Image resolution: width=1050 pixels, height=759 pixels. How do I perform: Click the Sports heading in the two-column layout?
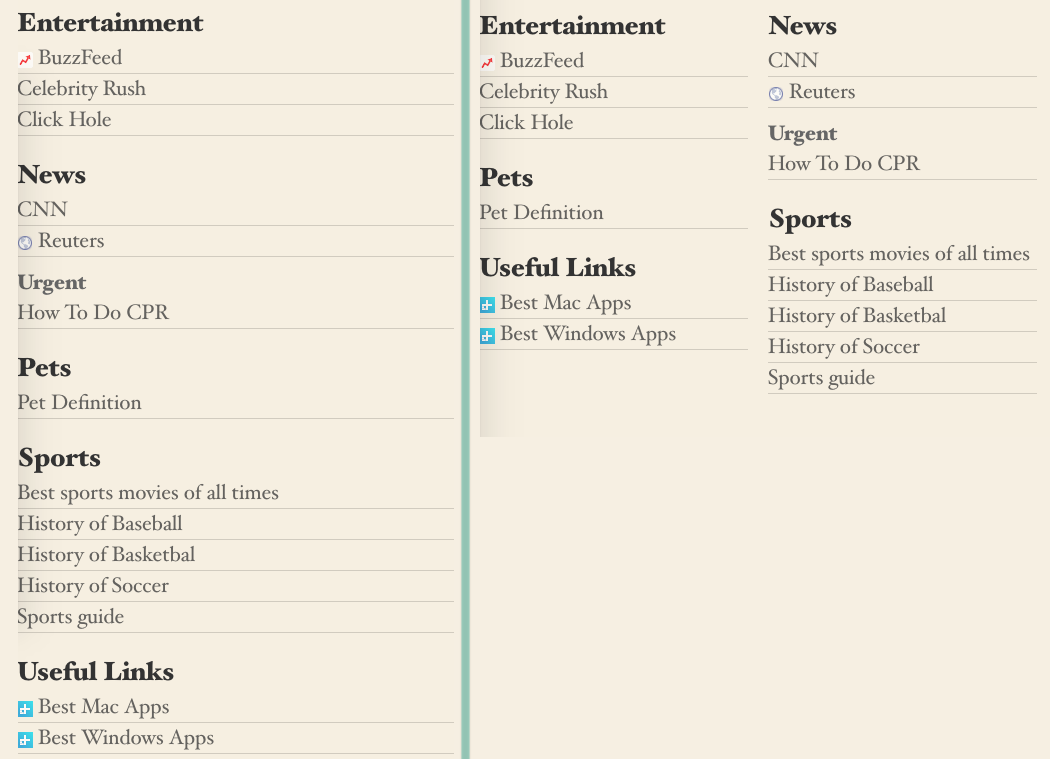point(810,219)
